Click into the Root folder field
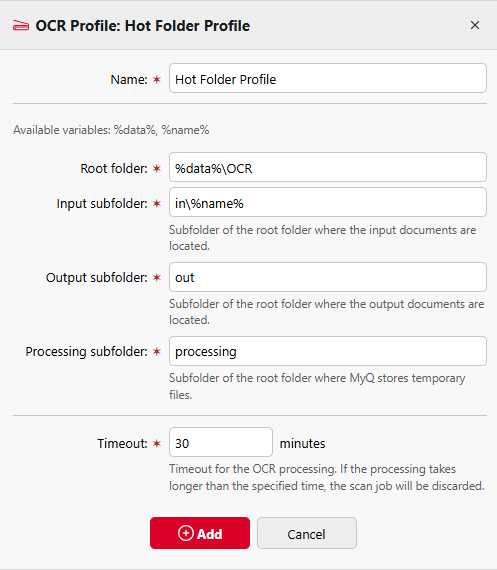 (x=328, y=167)
